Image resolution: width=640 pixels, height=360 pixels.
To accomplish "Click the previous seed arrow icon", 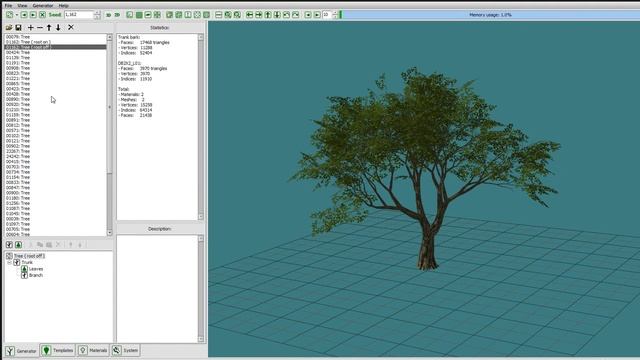I will click(24, 15).
